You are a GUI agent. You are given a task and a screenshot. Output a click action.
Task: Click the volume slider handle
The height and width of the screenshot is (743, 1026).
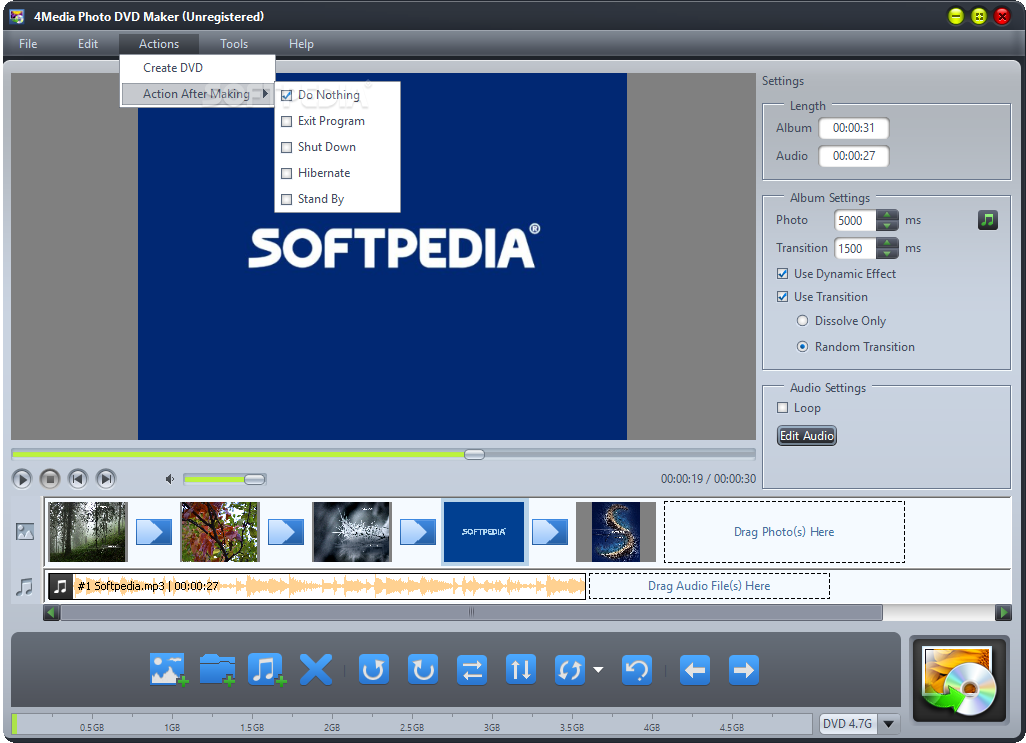(255, 479)
